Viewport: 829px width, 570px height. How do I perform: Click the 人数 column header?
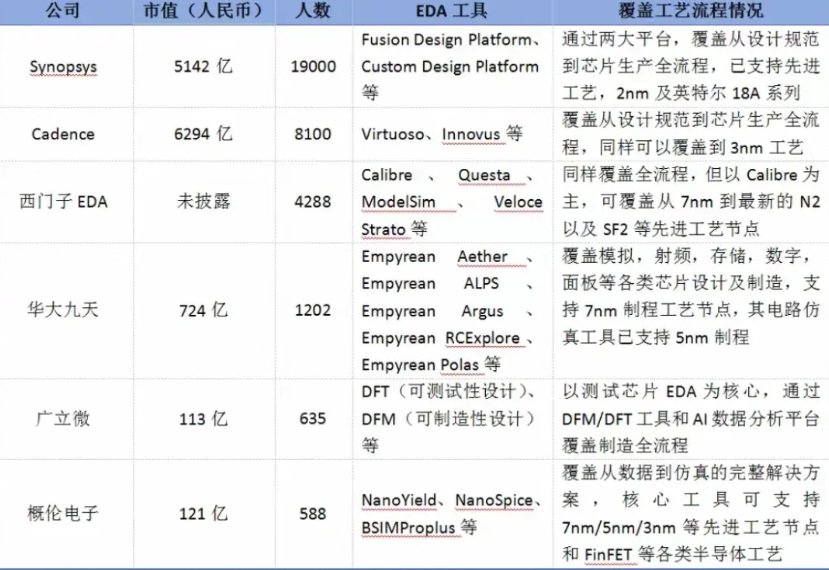click(x=313, y=11)
